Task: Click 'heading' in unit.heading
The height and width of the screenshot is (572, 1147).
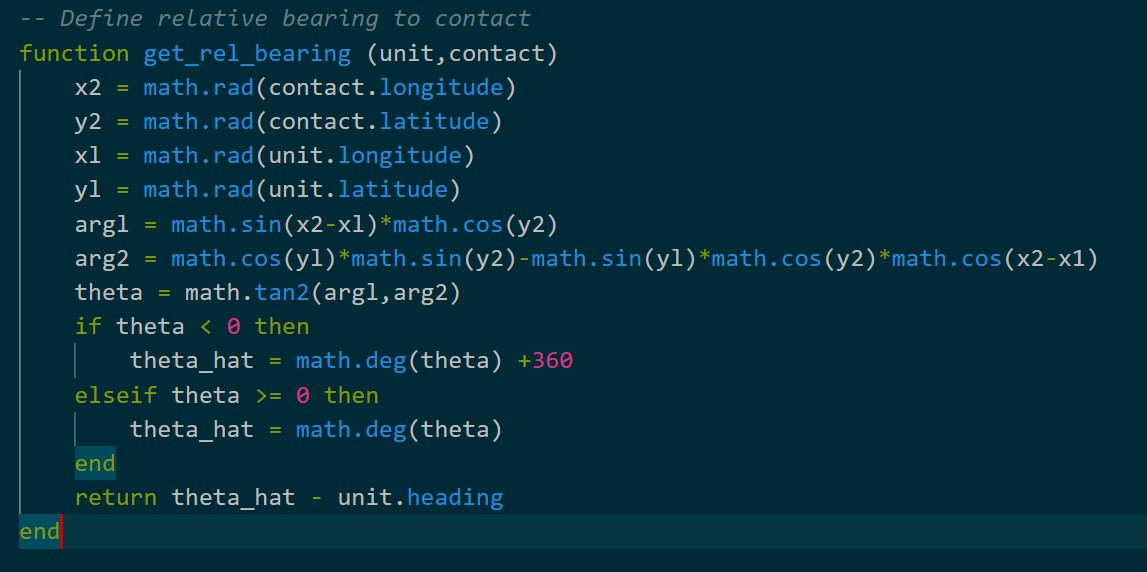Action: pyautogui.click(x=455, y=498)
